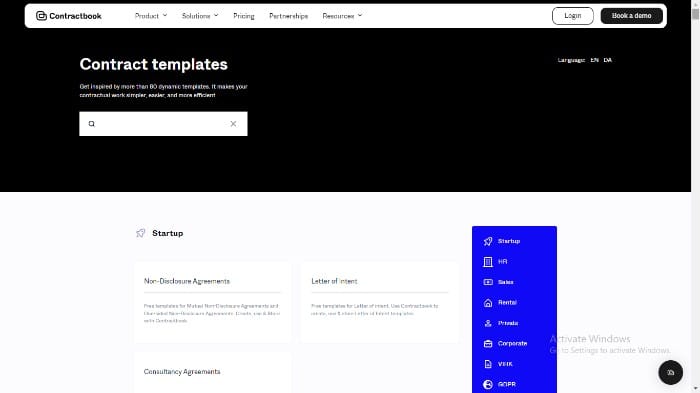Click the Login button

tap(573, 16)
